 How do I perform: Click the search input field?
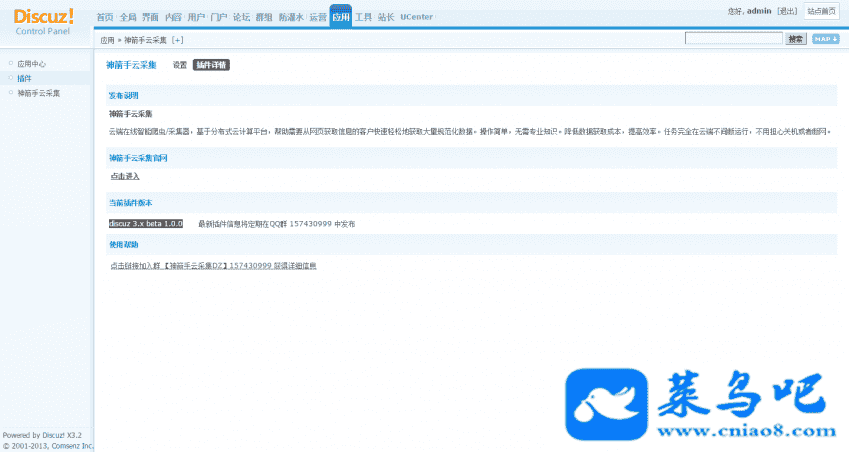[733, 39]
